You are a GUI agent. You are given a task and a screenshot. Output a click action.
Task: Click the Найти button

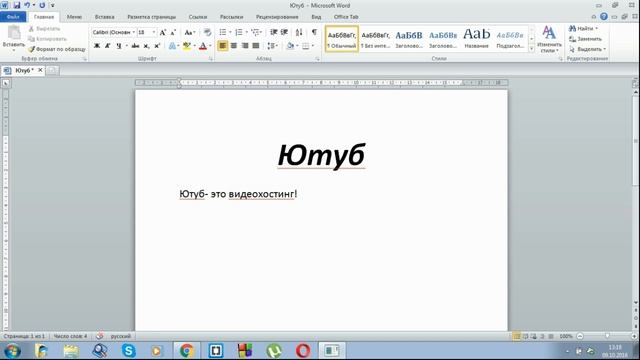[x=584, y=28]
